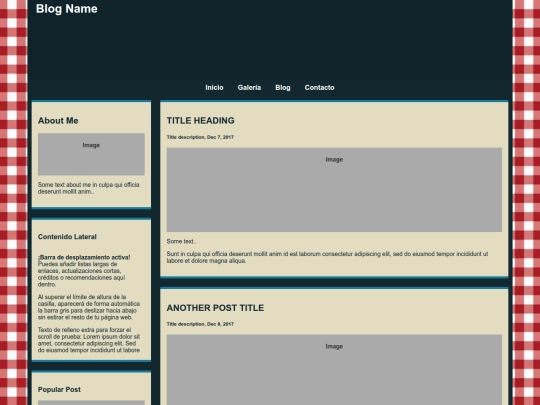
Task: Click the Popular Post heading
Action: (x=59, y=390)
